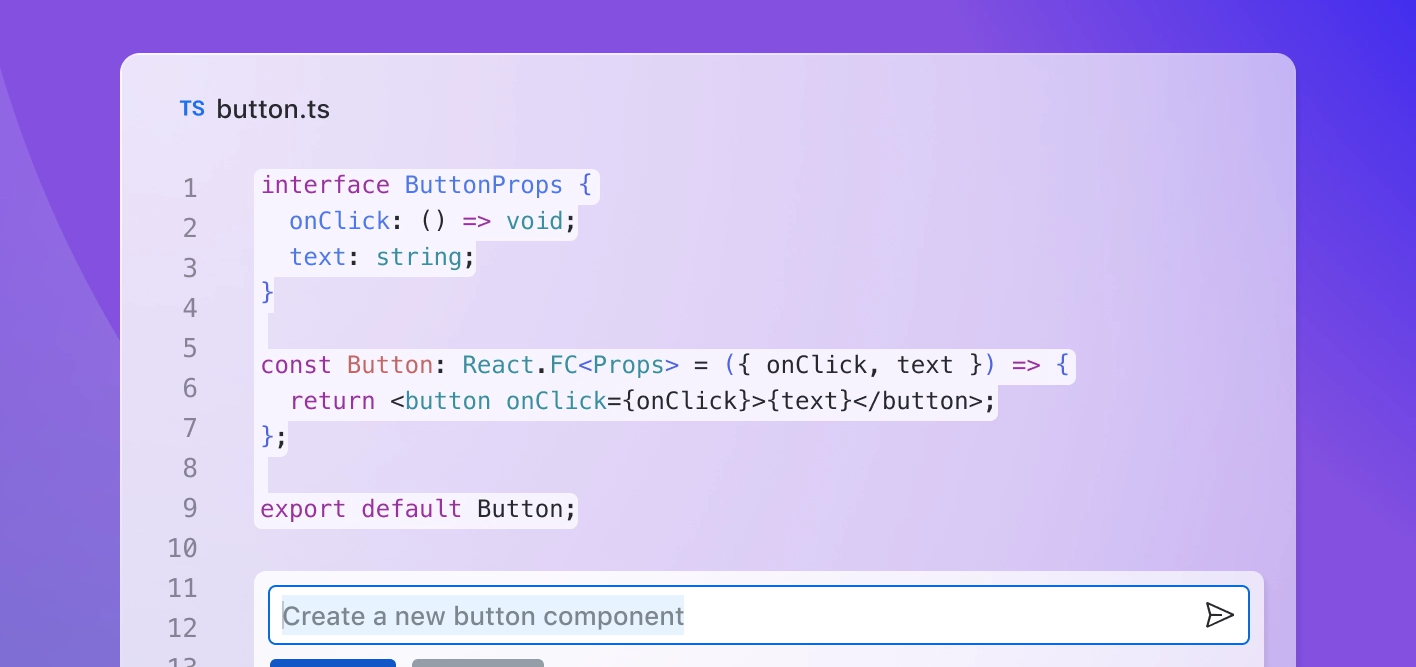Click line number 1 in the gutter
Screen dimensions: 1416x667
(190, 189)
